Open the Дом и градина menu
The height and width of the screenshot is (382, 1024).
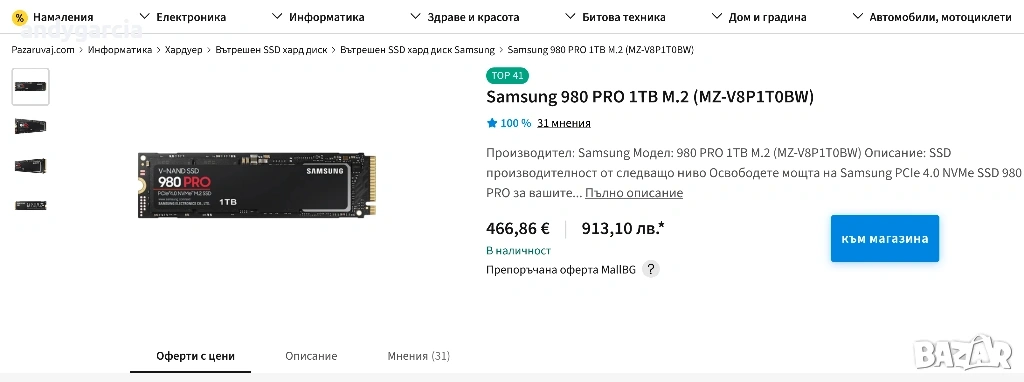pos(759,17)
